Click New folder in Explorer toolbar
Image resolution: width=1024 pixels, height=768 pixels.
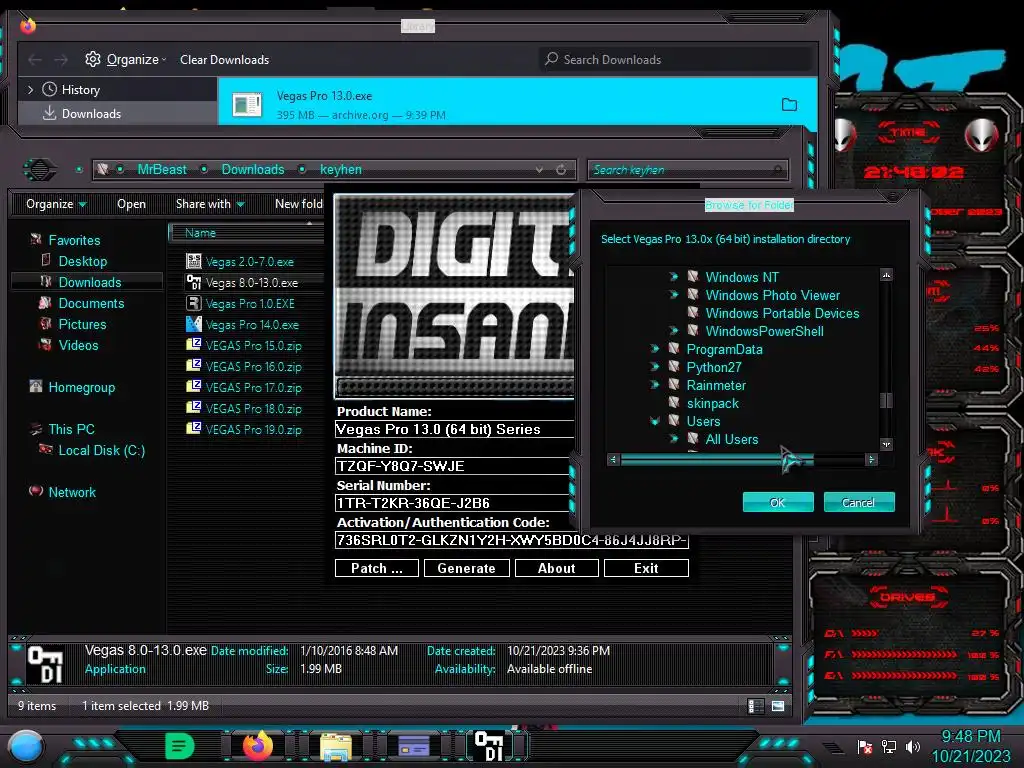point(298,204)
